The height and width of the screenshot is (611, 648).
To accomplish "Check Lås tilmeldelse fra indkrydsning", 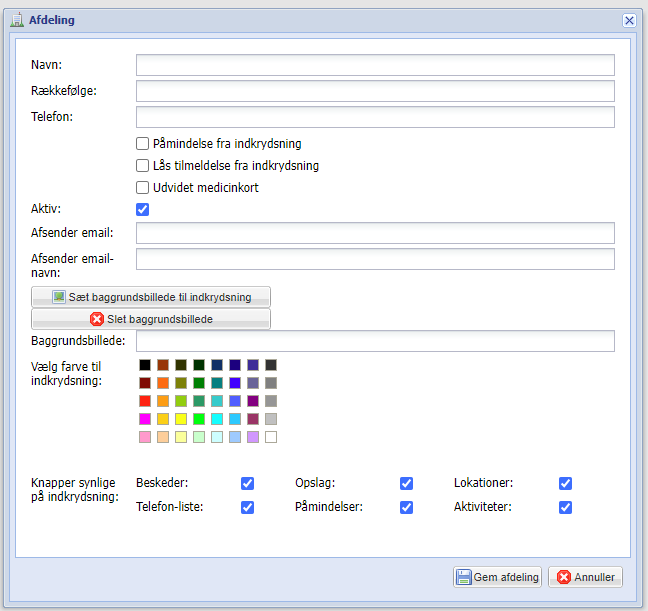I will pyautogui.click(x=143, y=165).
